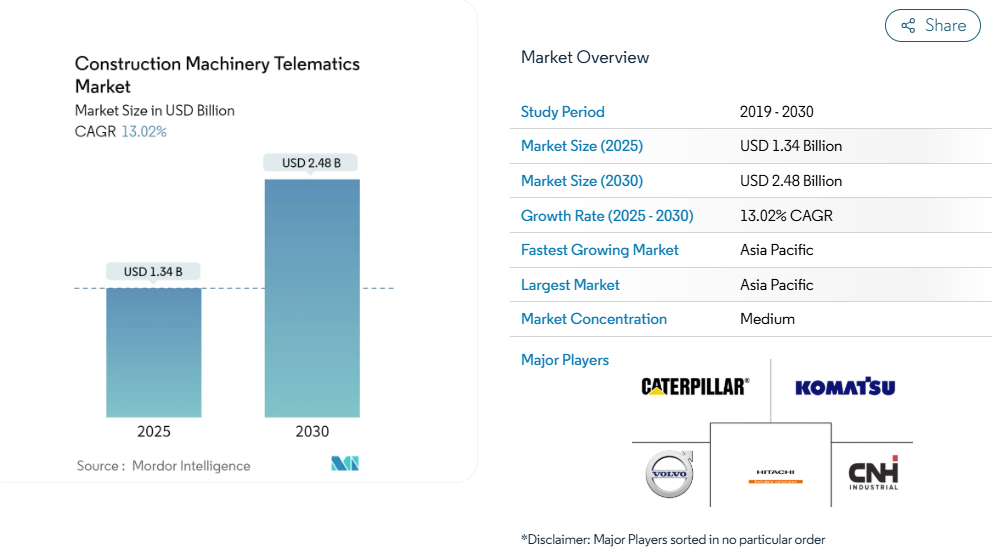Click the USD 1.34 B bar label
995x556 pixels.
click(x=153, y=272)
